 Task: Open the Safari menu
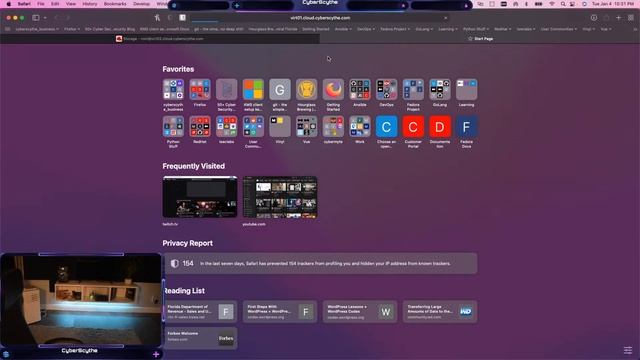coord(24,4)
